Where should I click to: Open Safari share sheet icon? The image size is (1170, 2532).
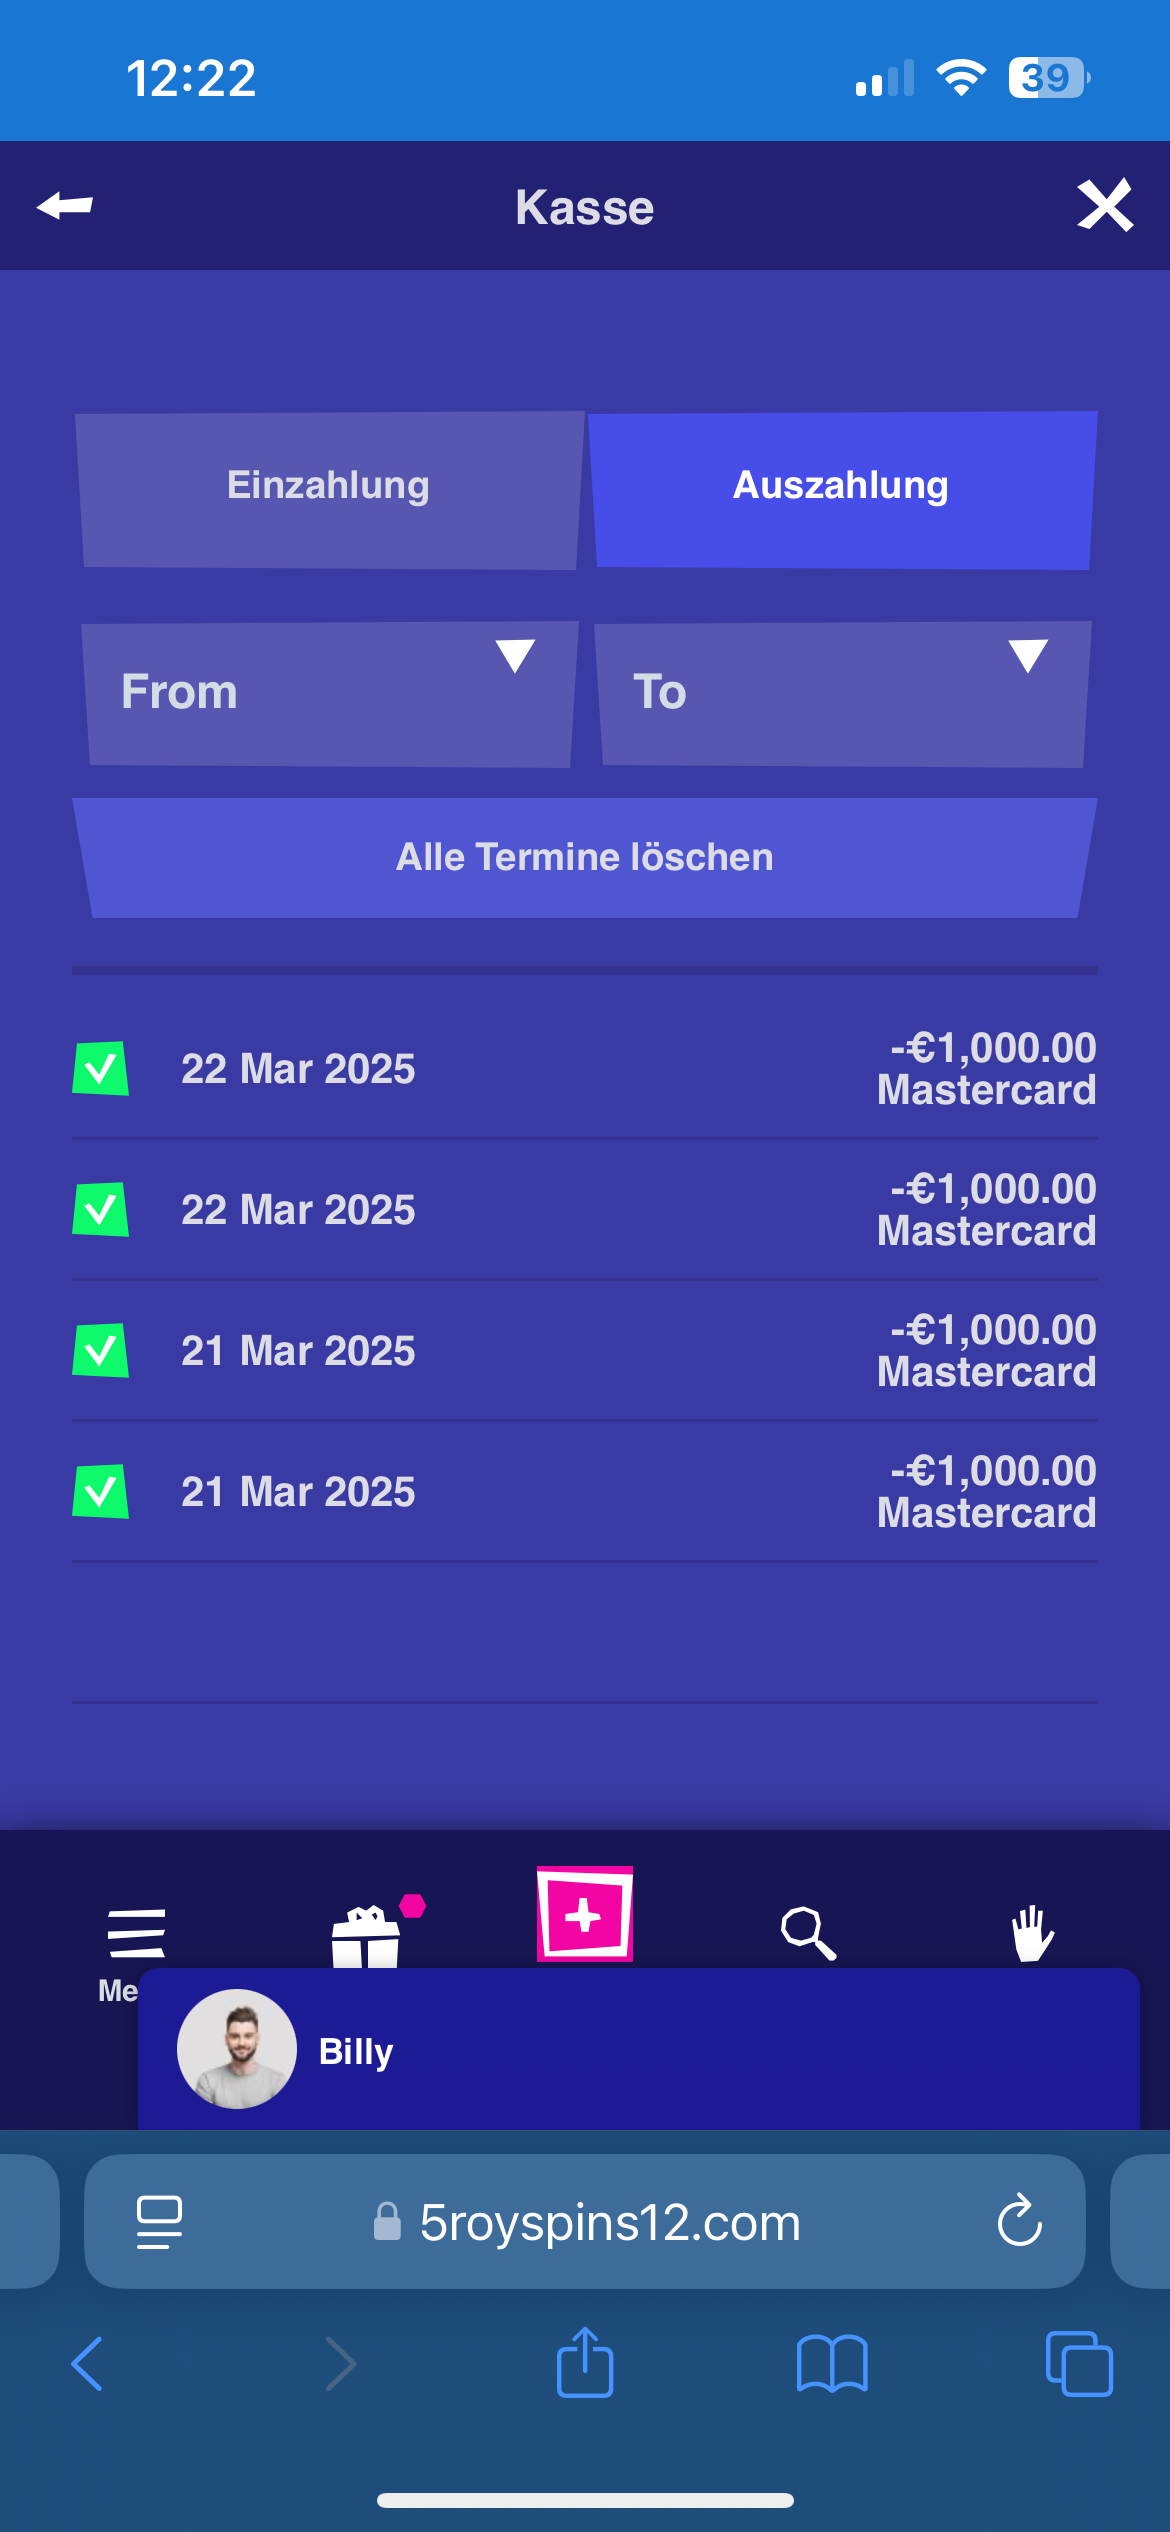pos(585,2363)
